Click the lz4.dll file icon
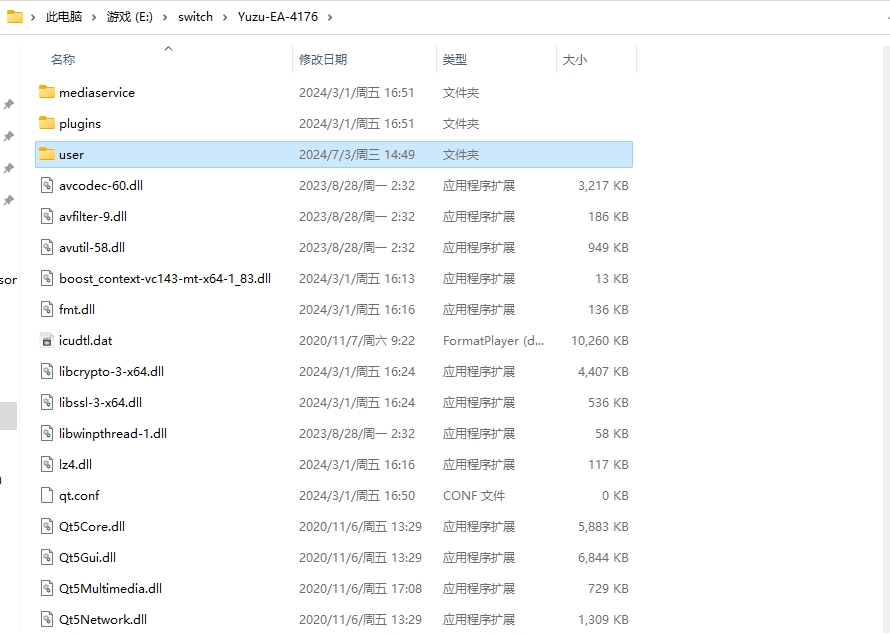 47,464
